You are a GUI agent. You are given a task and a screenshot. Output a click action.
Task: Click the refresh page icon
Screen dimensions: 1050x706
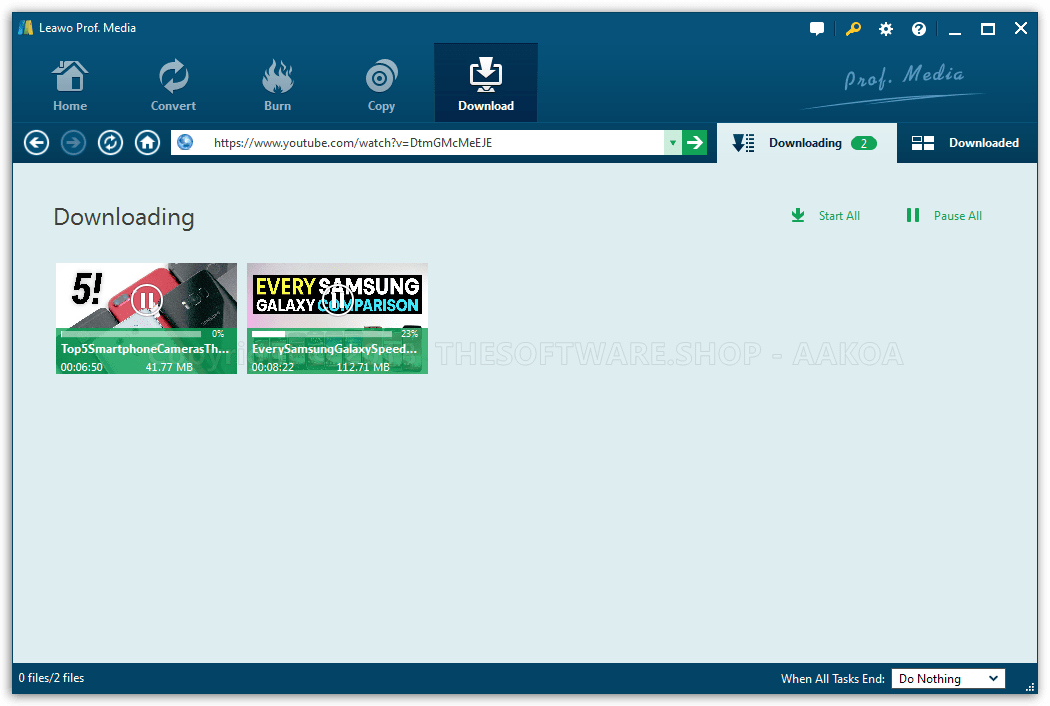click(110, 143)
